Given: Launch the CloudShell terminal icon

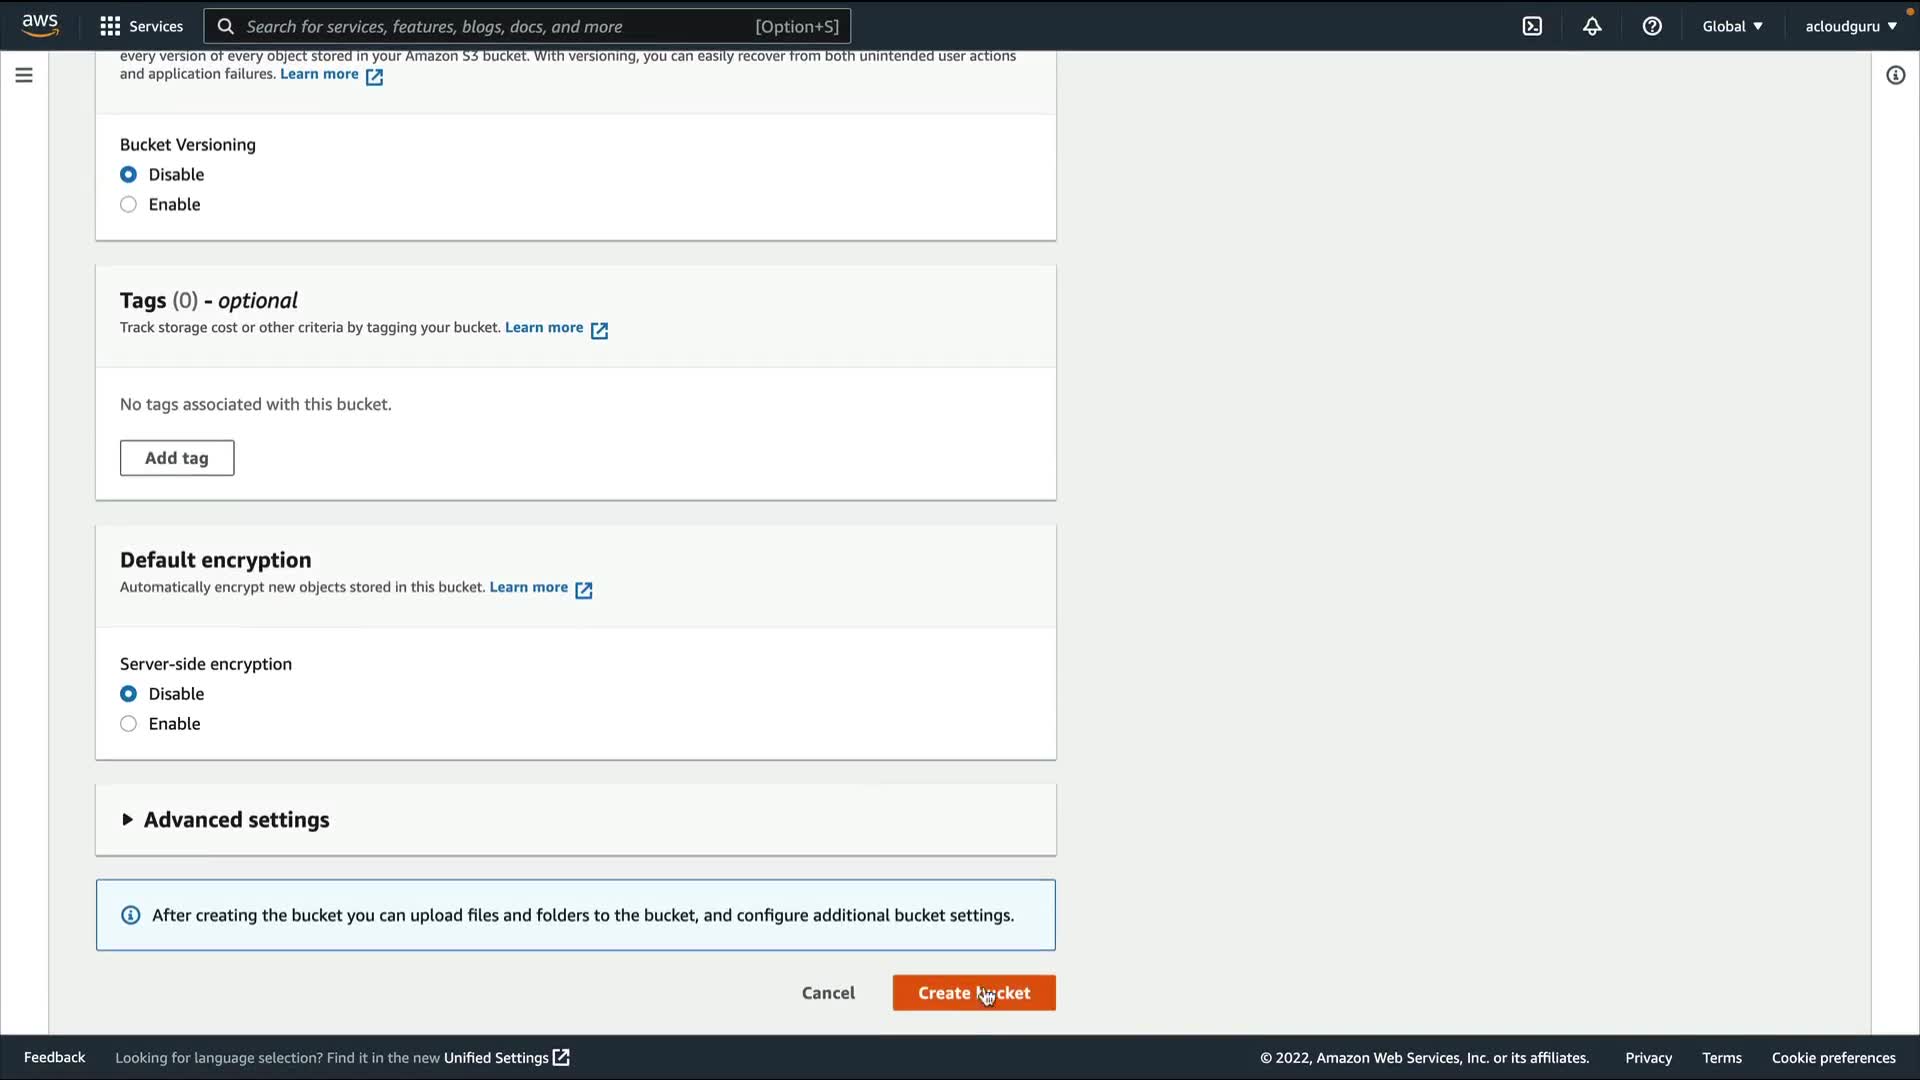Looking at the screenshot, I should point(1532,26).
